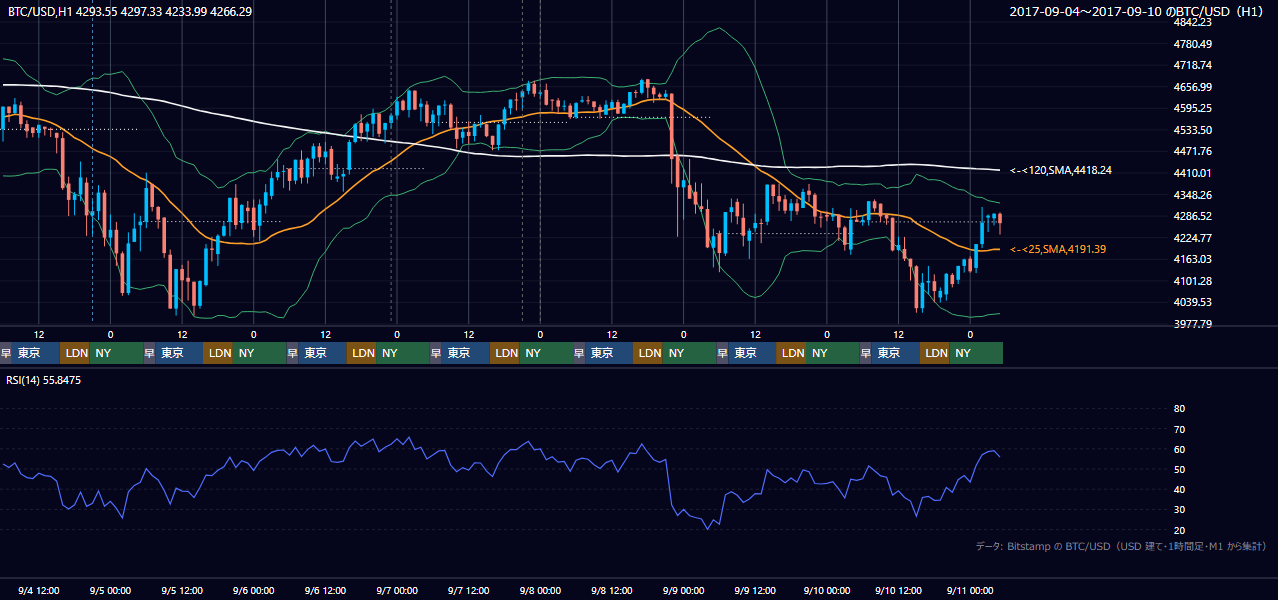Click price axis value 4224.77

[1192, 238]
